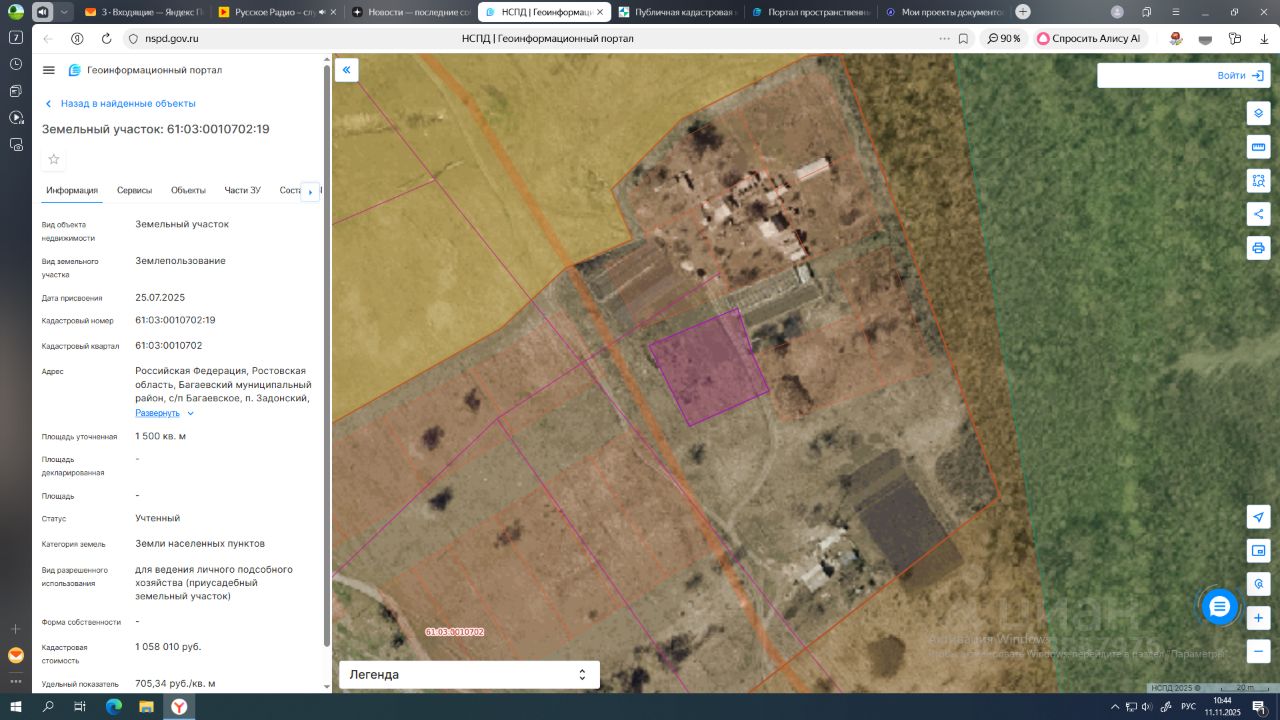
Task: Toggle the РУС keyboard language indicator
Action: (x=1189, y=706)
